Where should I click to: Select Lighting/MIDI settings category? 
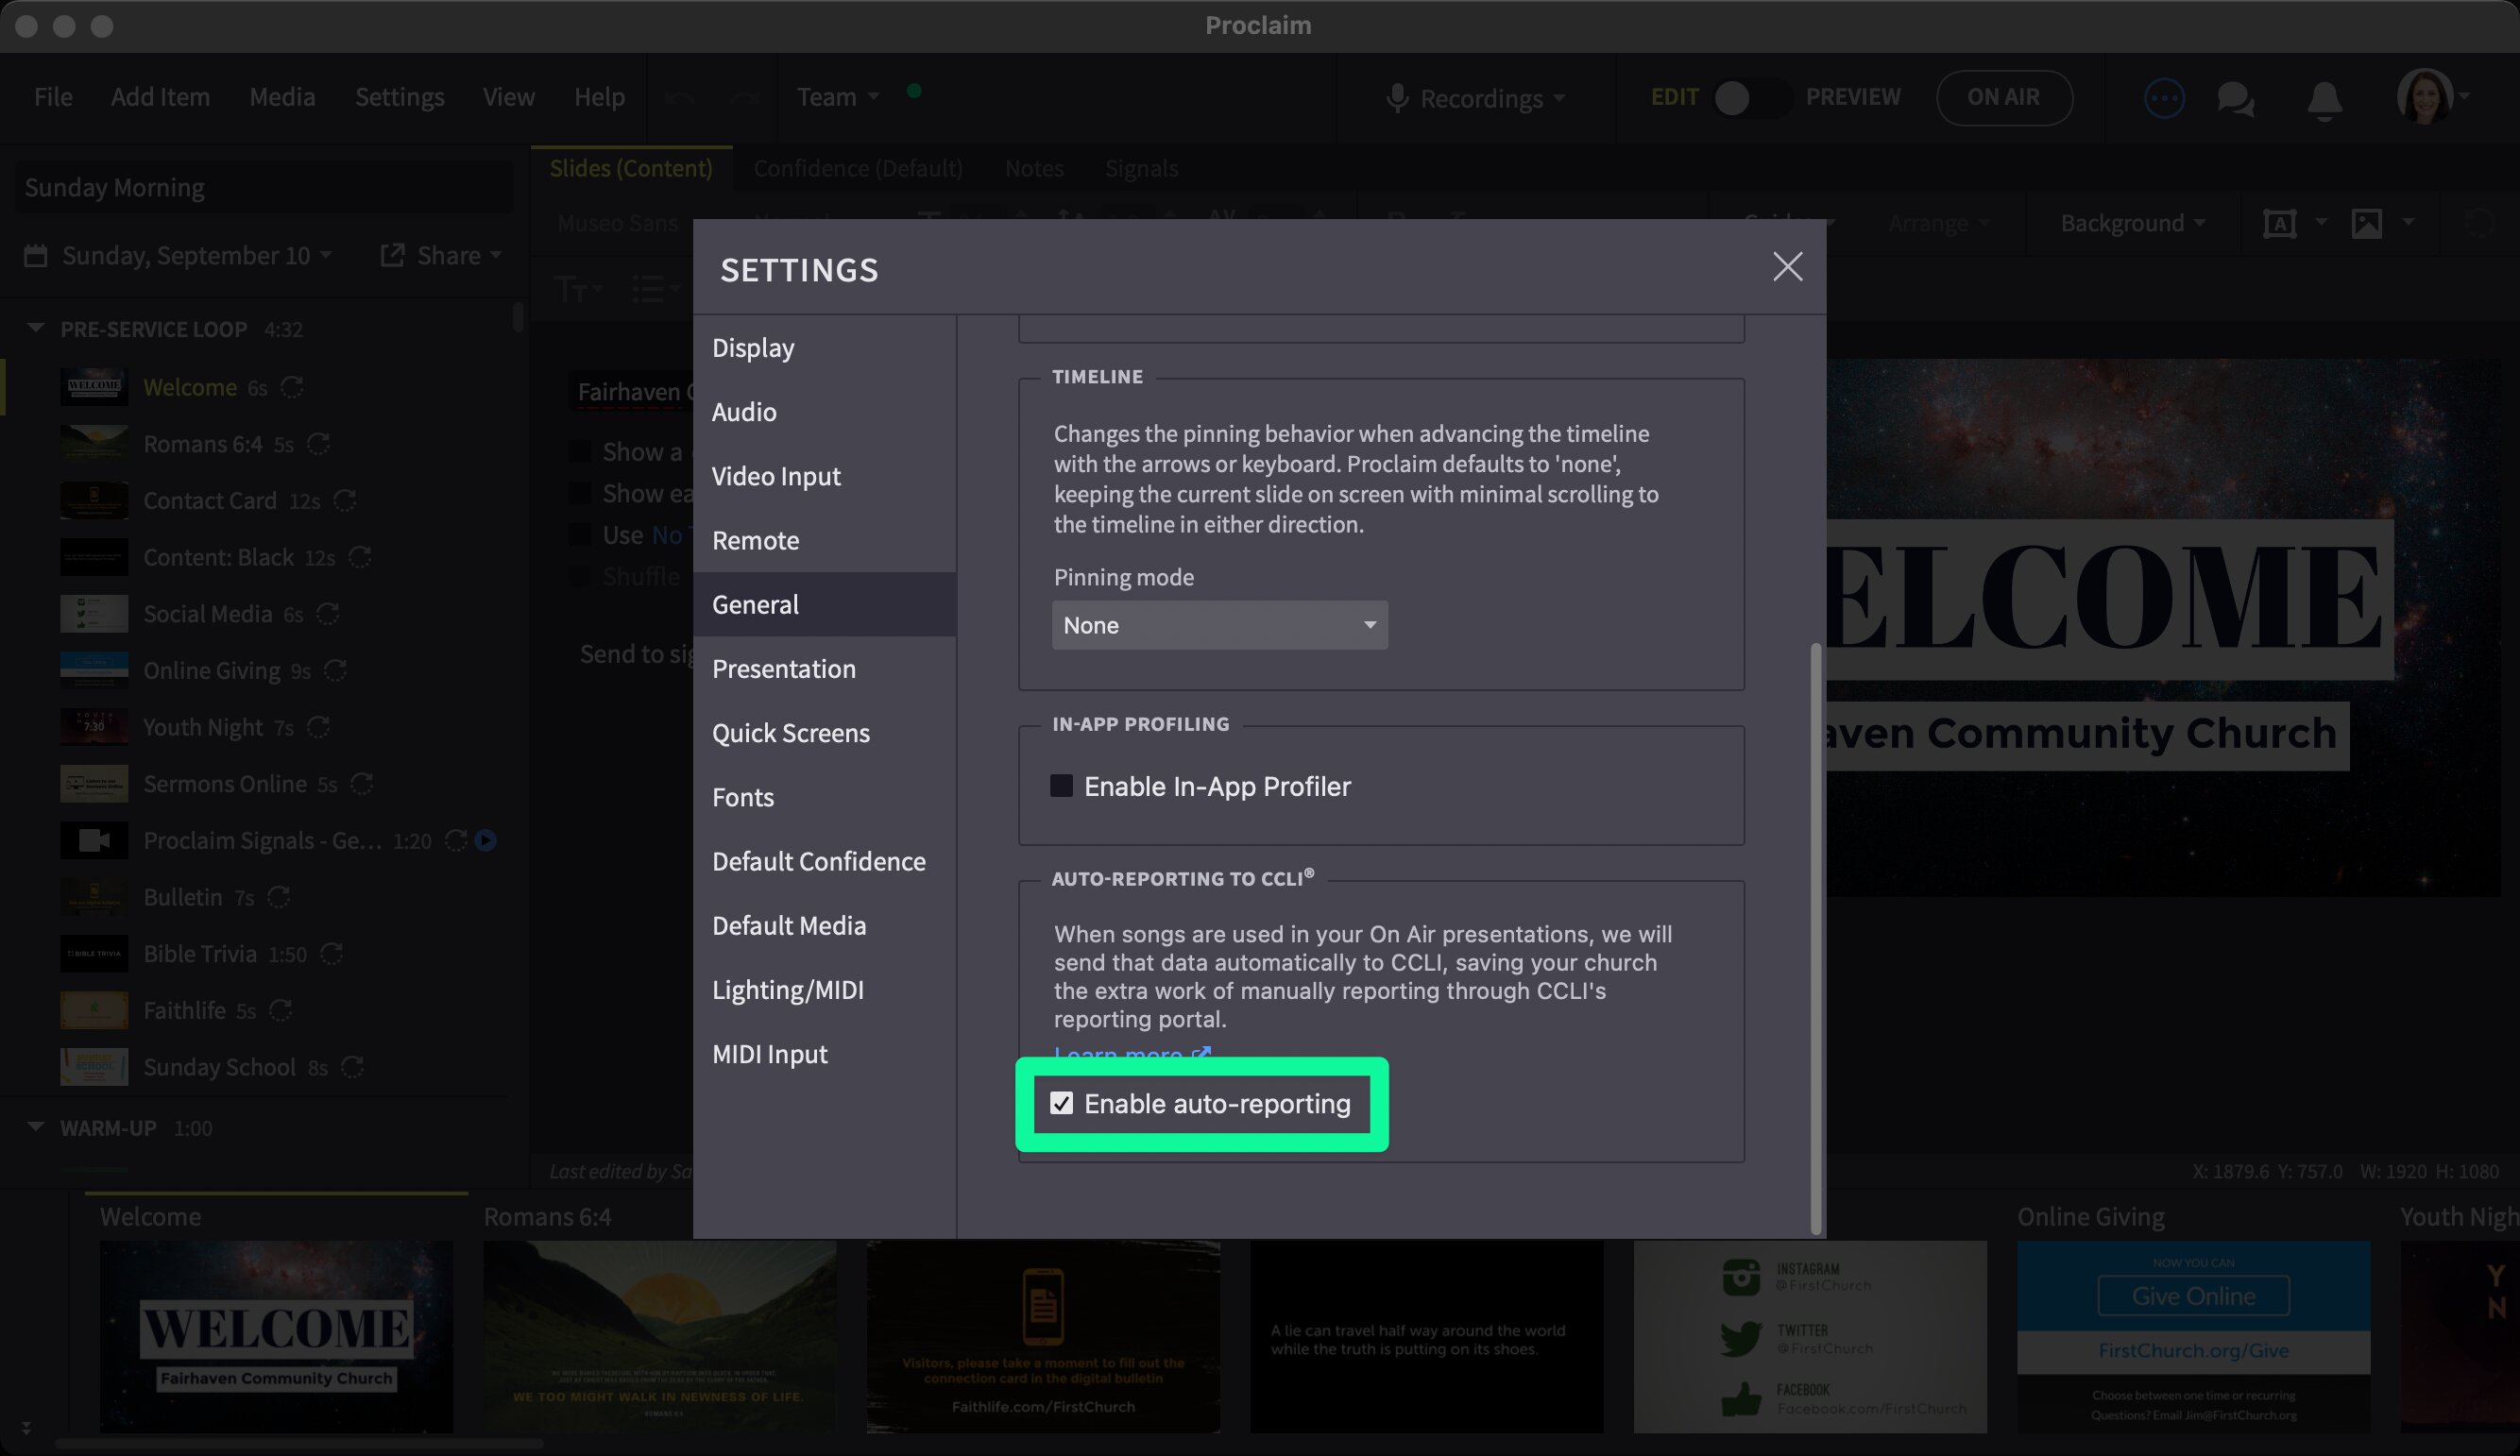click(825, 990)
